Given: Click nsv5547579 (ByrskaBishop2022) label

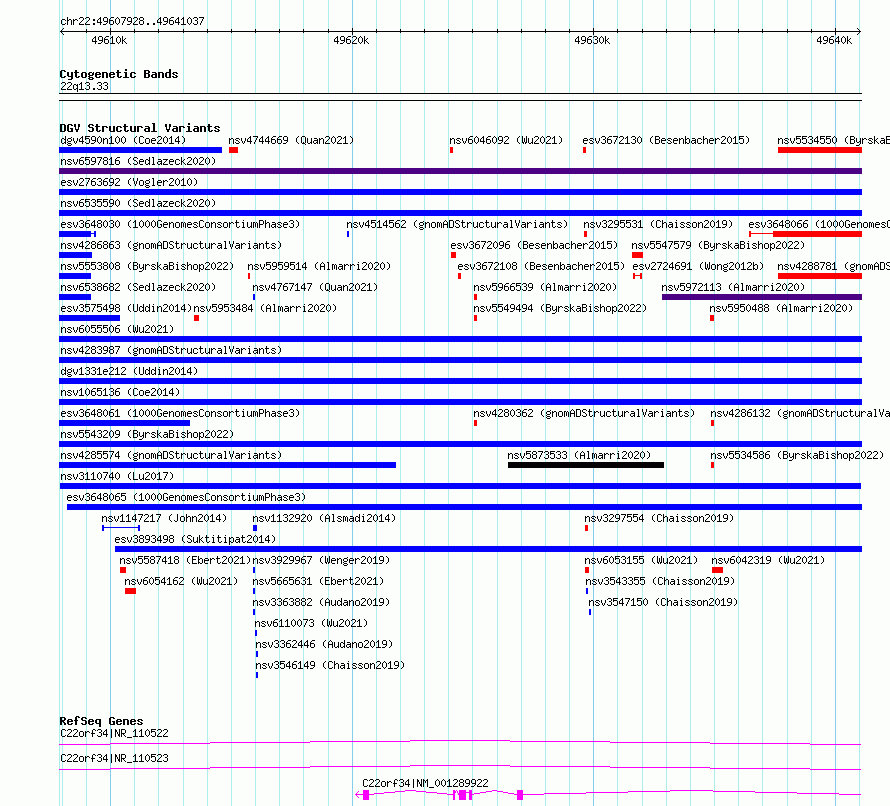Looking at the screenshot, I should [x=719, y=245].
